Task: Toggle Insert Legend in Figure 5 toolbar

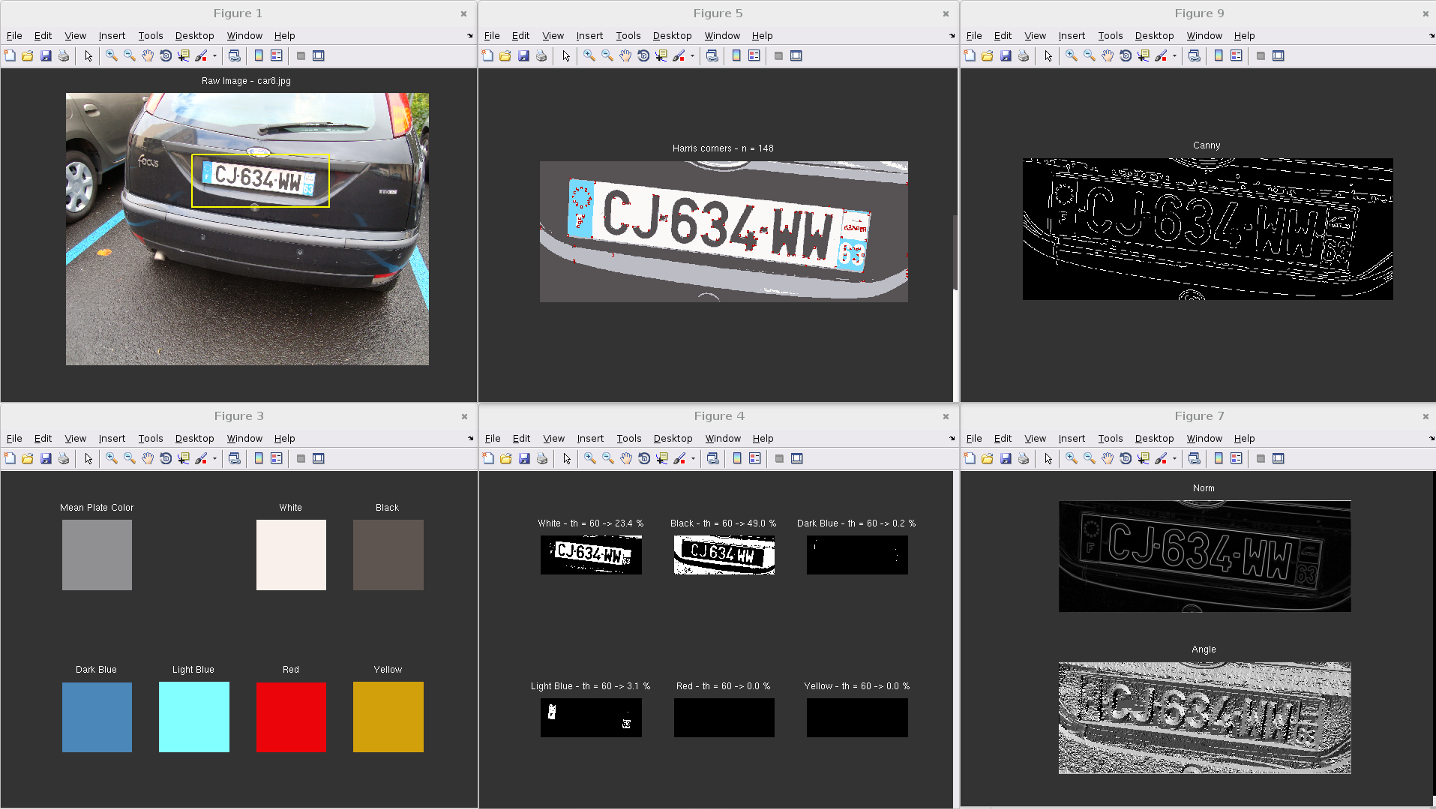Action: (755, 56)
